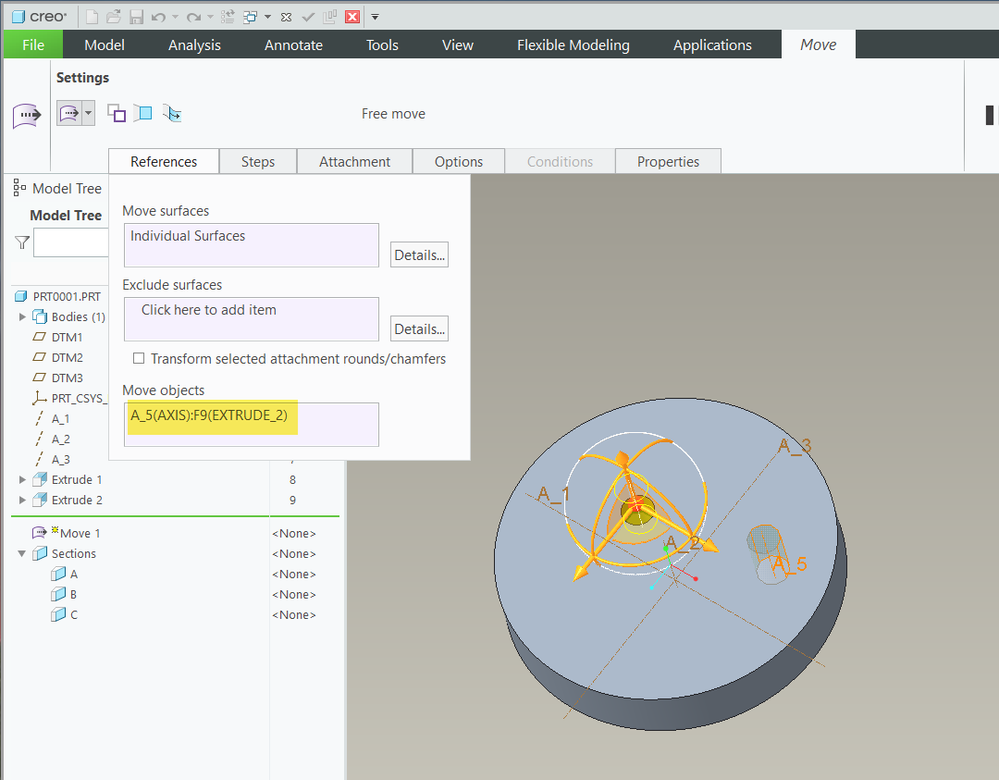Expand the Extrude 1 feature node
Screen dimensions: 999x780
point(23,480)
